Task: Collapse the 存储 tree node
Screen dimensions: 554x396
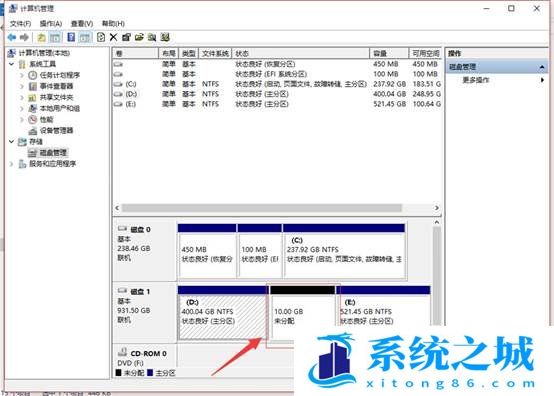Action: click(12, 142)
